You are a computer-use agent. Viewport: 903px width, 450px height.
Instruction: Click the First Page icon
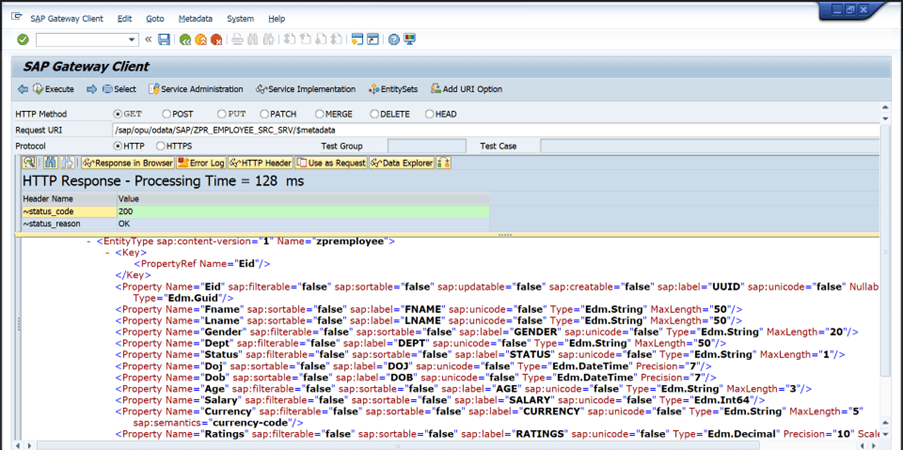point(290,40)
